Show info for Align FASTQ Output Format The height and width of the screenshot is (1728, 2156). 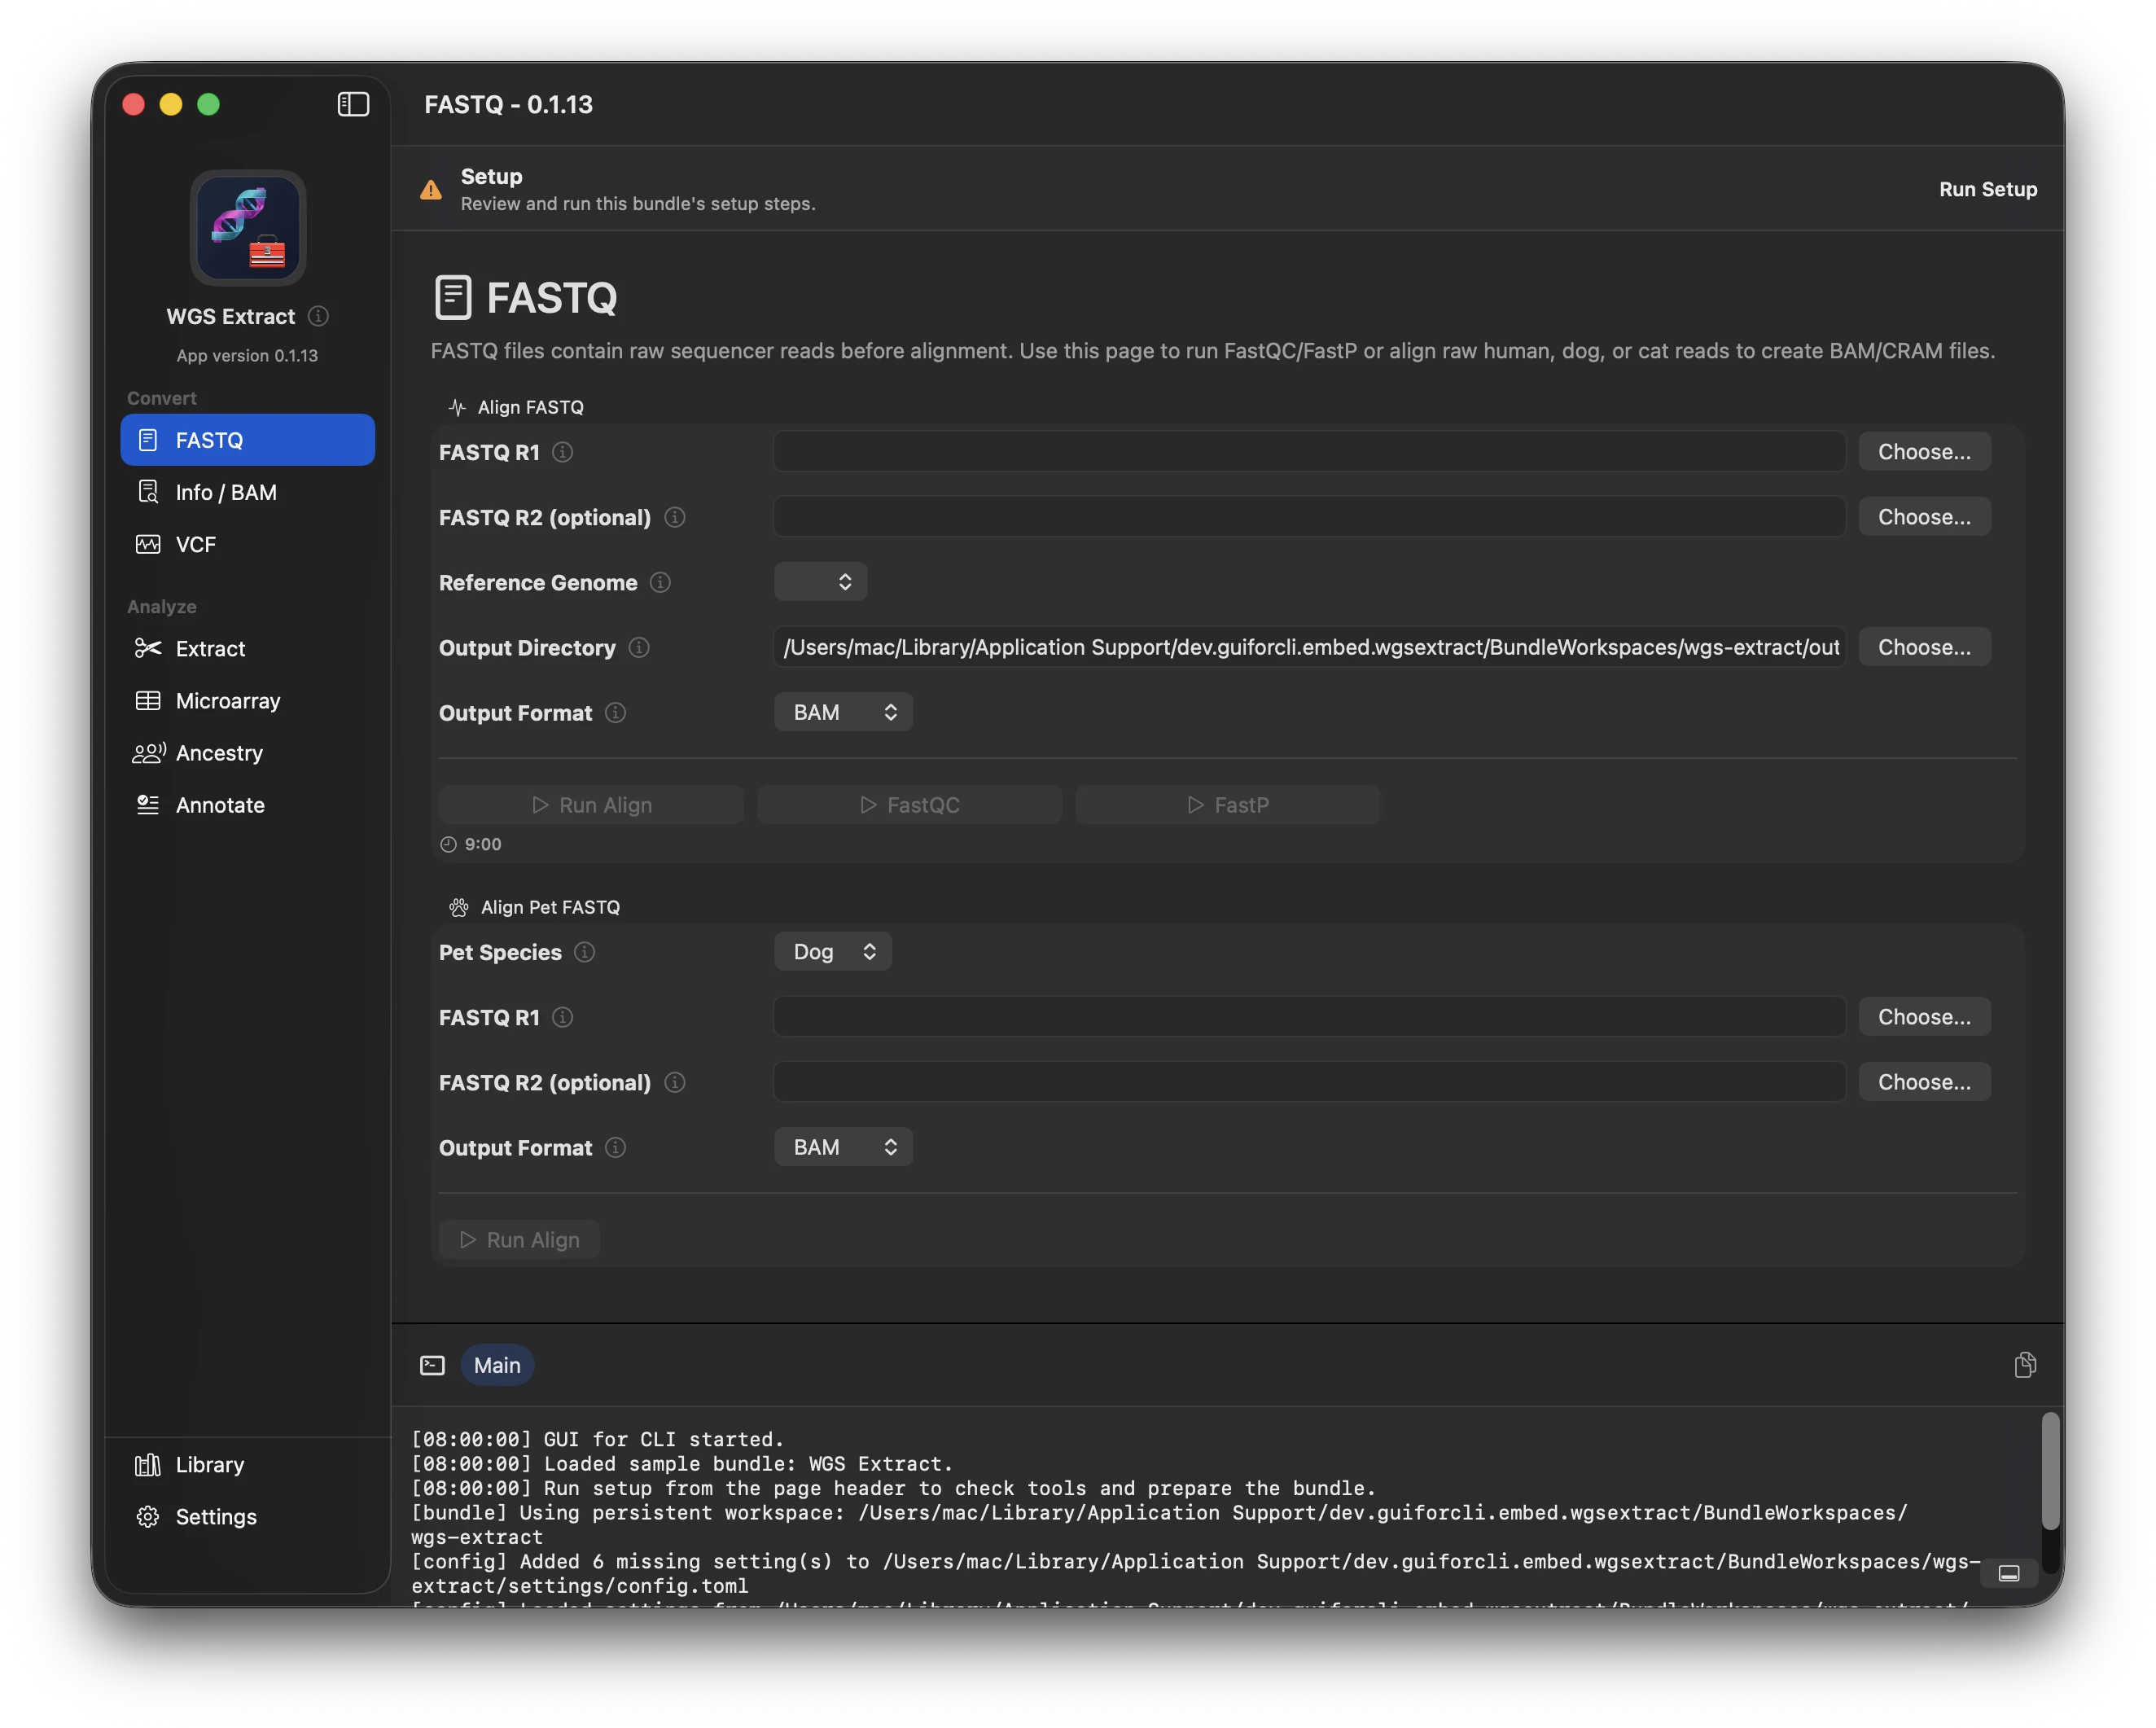pos(616,712)
